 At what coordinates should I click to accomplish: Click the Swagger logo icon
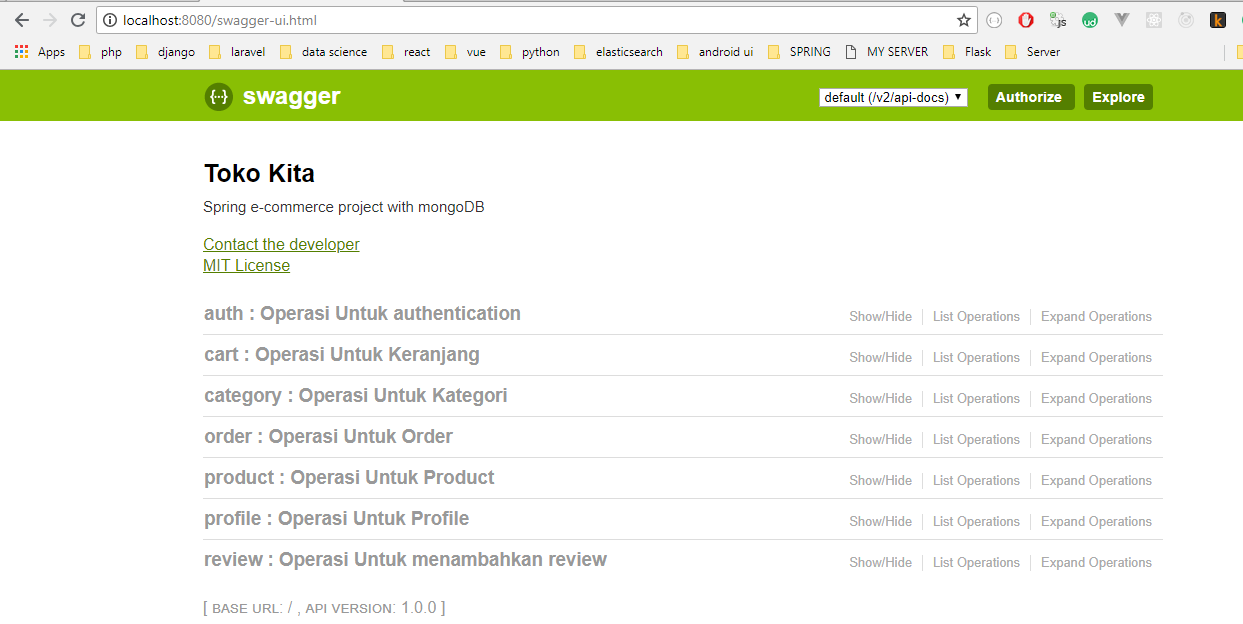click(x=218, y=96)
